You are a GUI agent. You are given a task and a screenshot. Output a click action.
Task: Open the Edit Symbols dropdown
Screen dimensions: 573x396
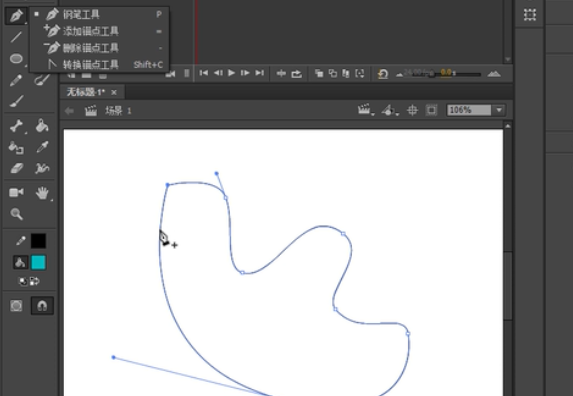point(390,110)
